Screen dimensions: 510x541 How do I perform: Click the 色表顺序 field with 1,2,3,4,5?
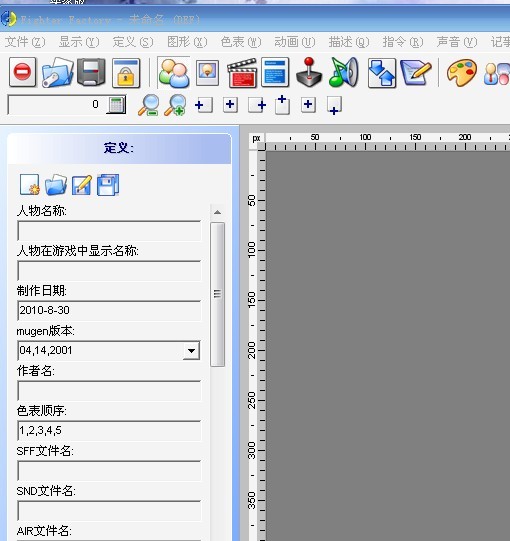(109, 431)
